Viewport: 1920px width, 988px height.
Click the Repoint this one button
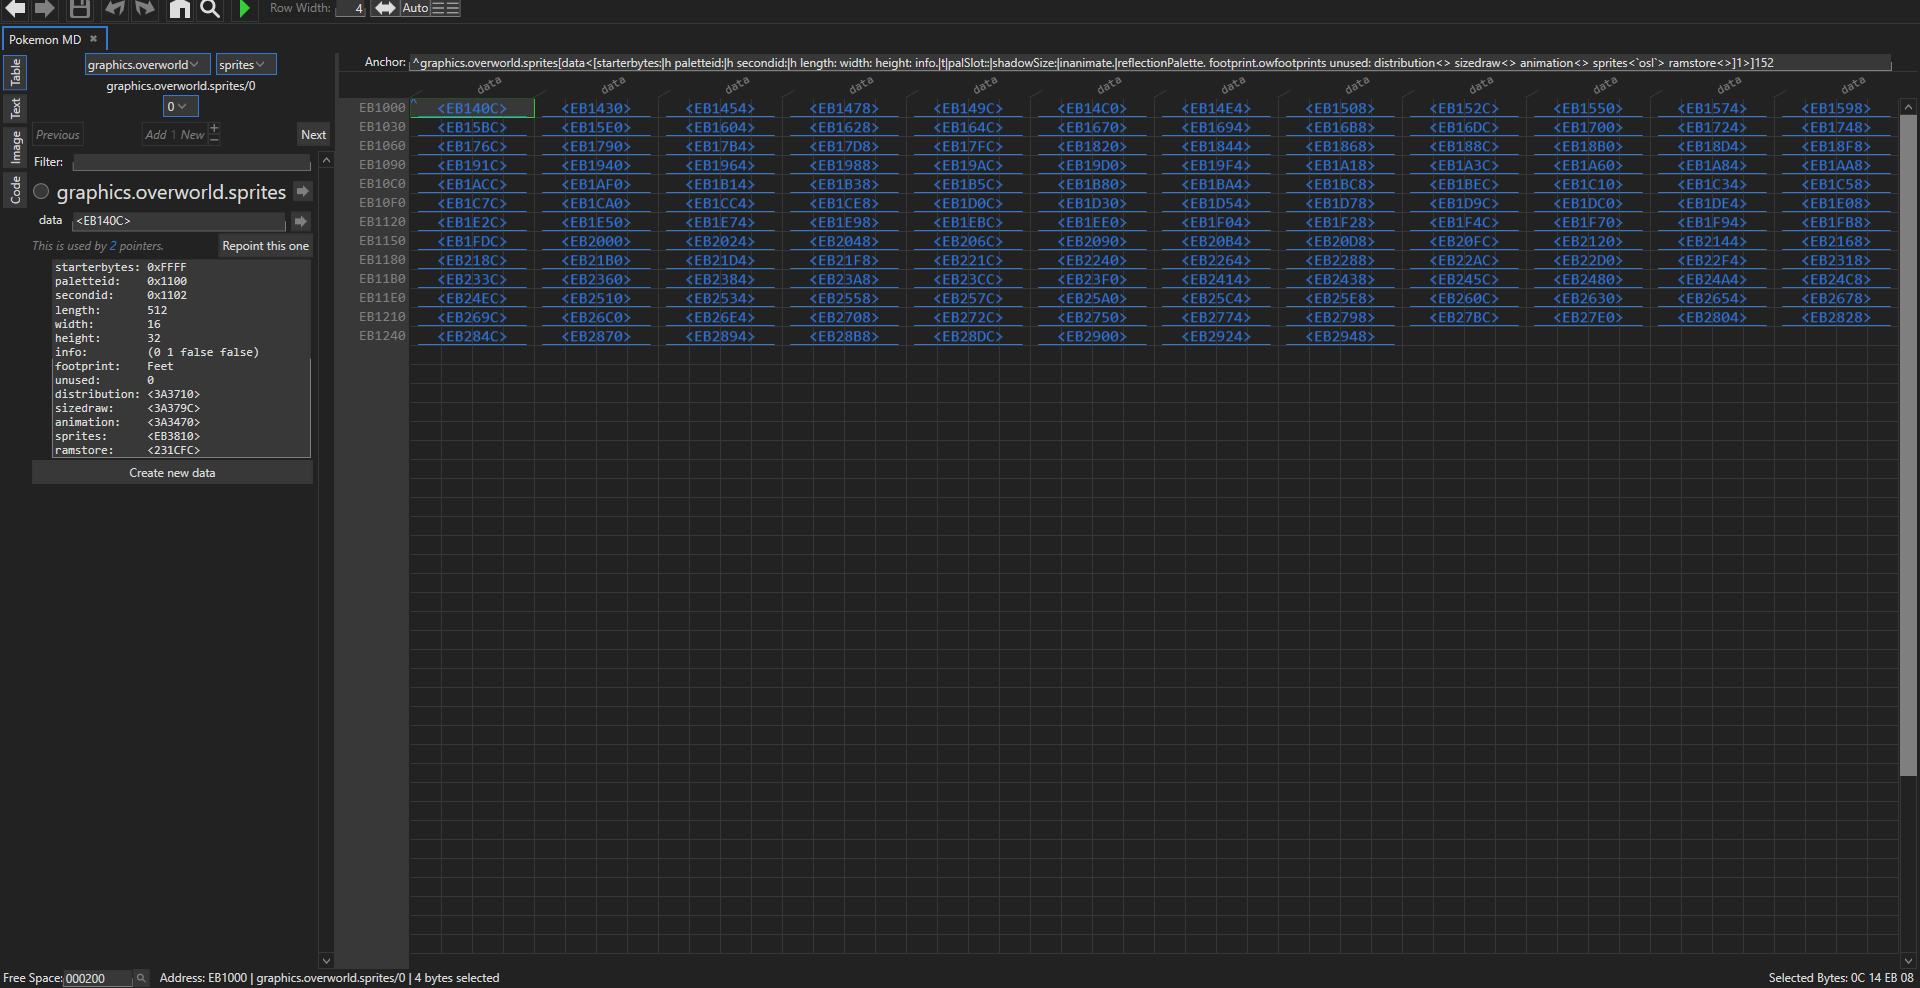tap(265, 246)
